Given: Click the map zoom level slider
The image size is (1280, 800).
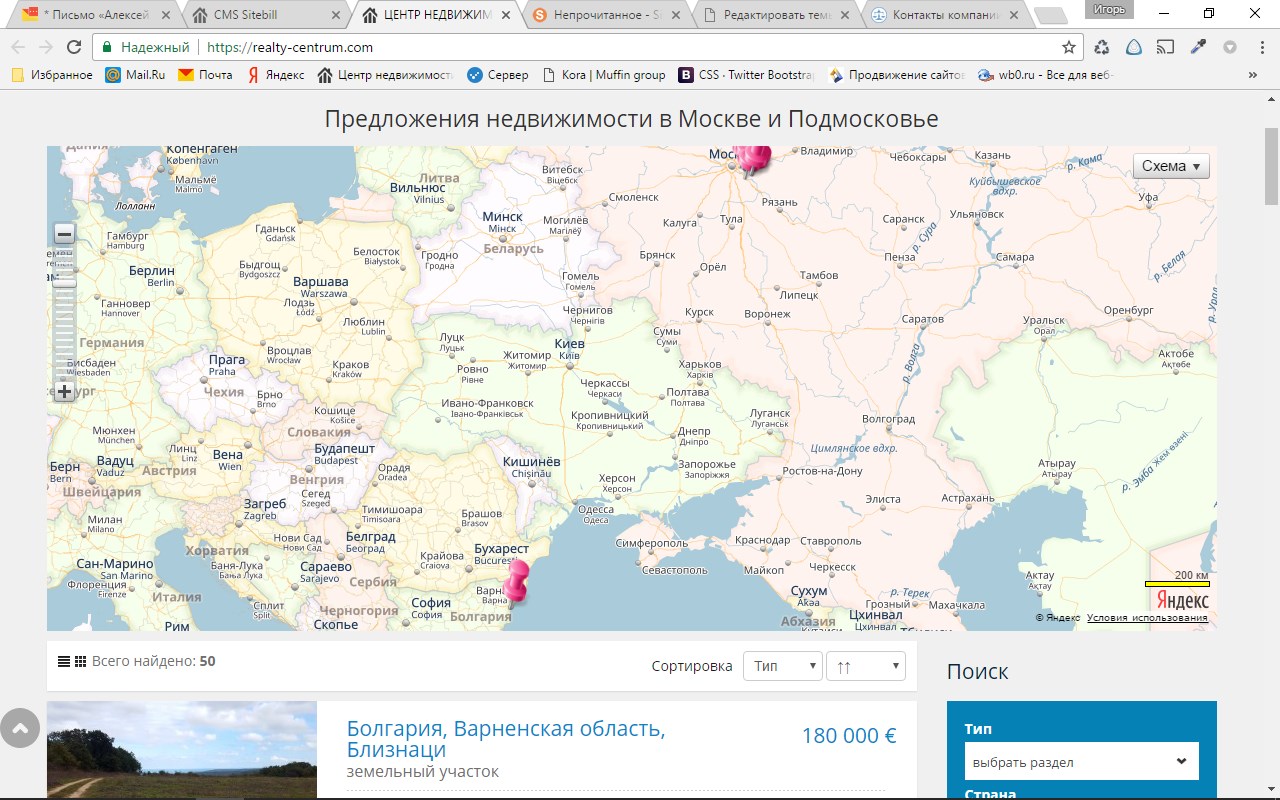Looking at the screenshot, I should pos(64,282).
